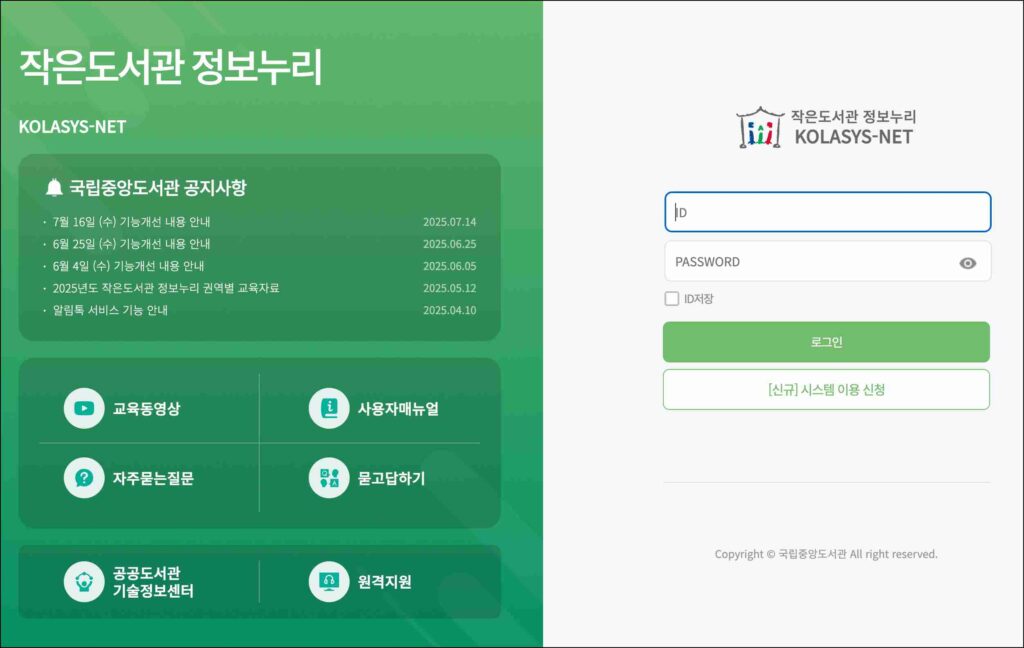Click into the PASSWORD input field
This screenshot has height=648, width=1024.
[827, 261]
